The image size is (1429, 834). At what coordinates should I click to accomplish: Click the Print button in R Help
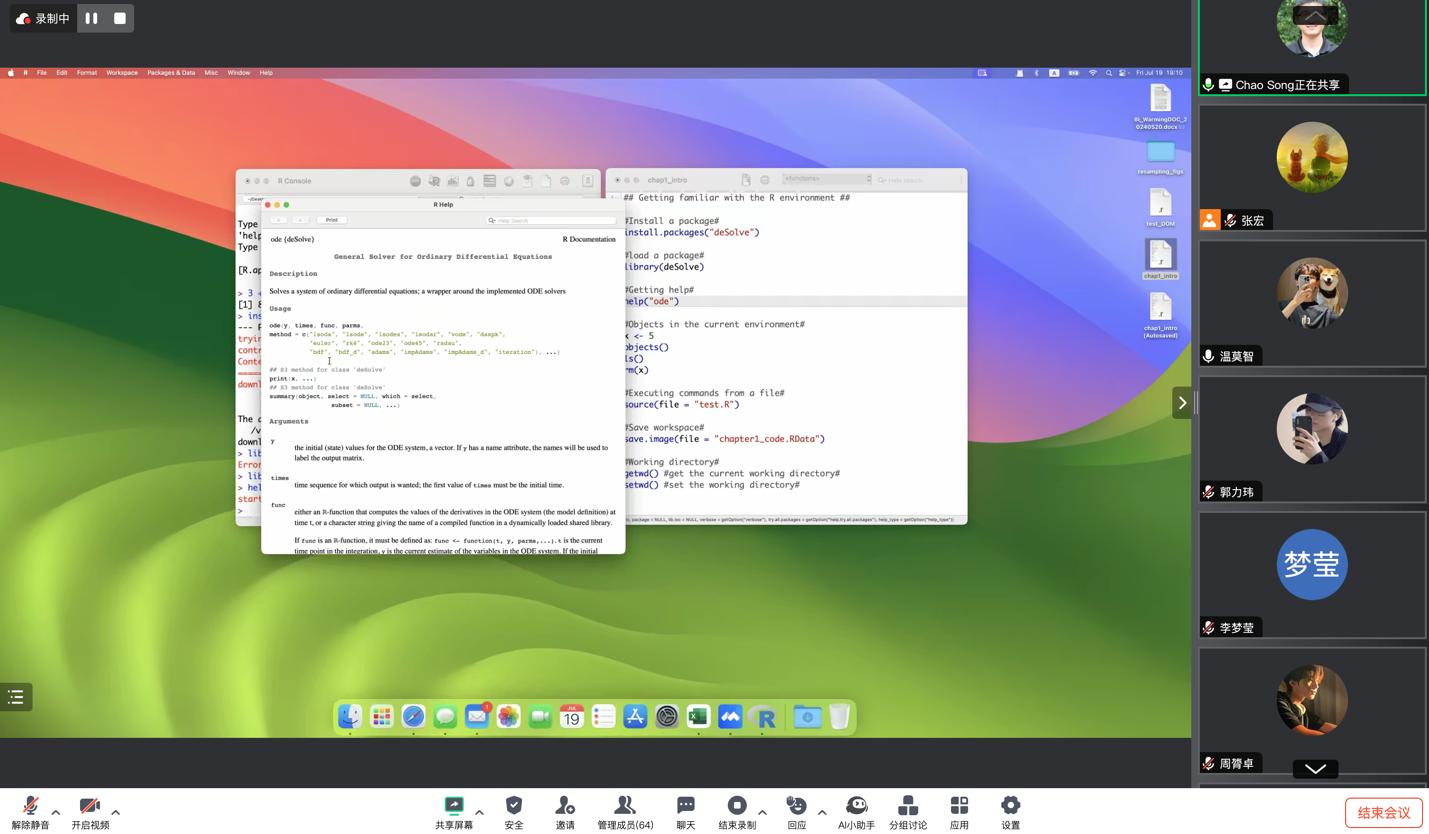click(x=331, y=220)
